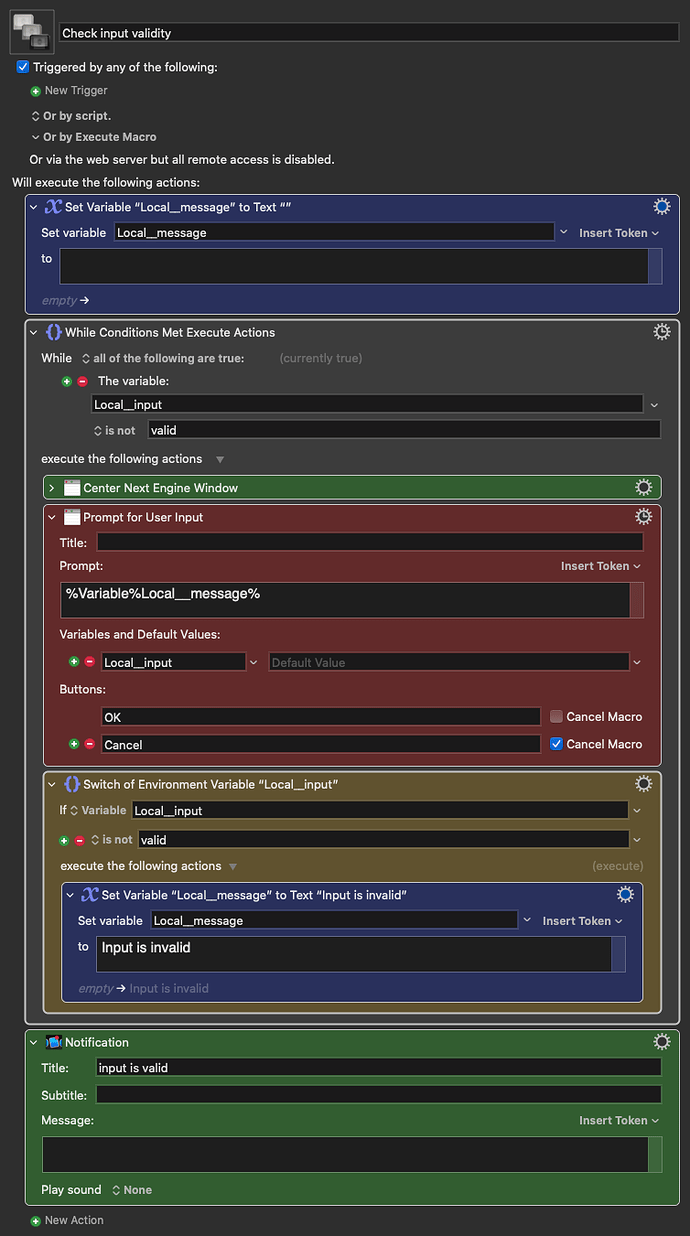
Task: Add a new button with the green plus
Action: [x=73, y=744]
